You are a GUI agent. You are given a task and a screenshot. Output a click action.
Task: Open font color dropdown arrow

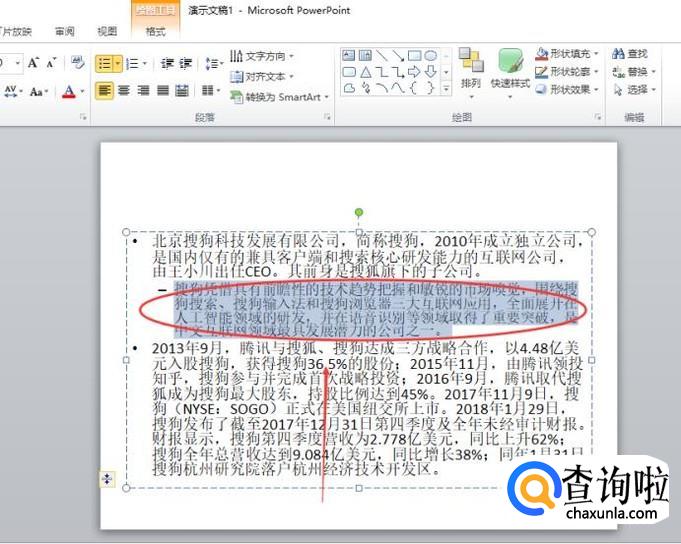(82, 92)
